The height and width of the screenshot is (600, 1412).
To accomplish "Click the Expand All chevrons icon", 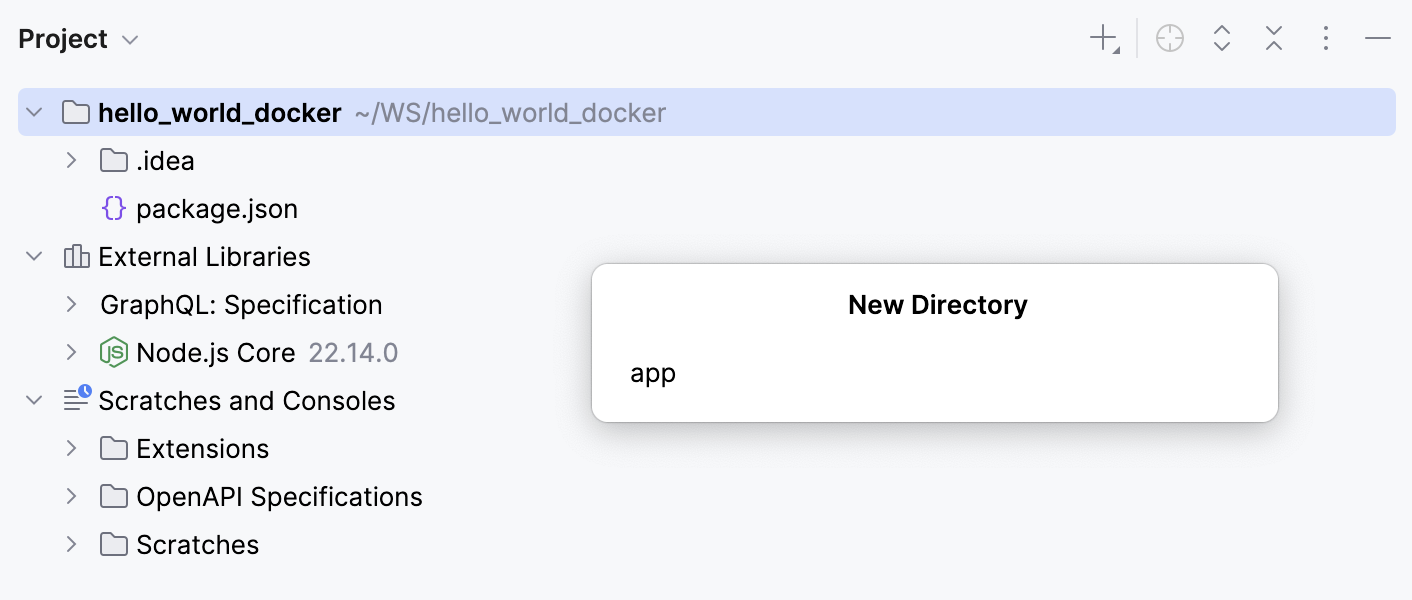I will [x=1221, y=37].
